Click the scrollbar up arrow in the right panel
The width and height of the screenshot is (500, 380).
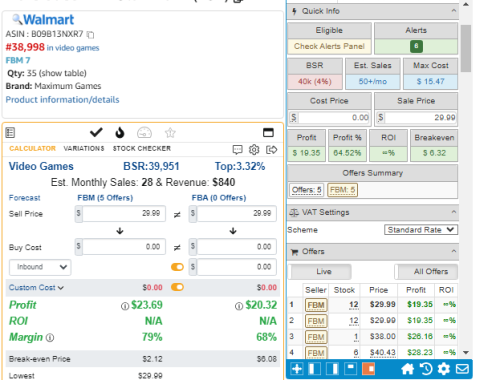[466, 4]
